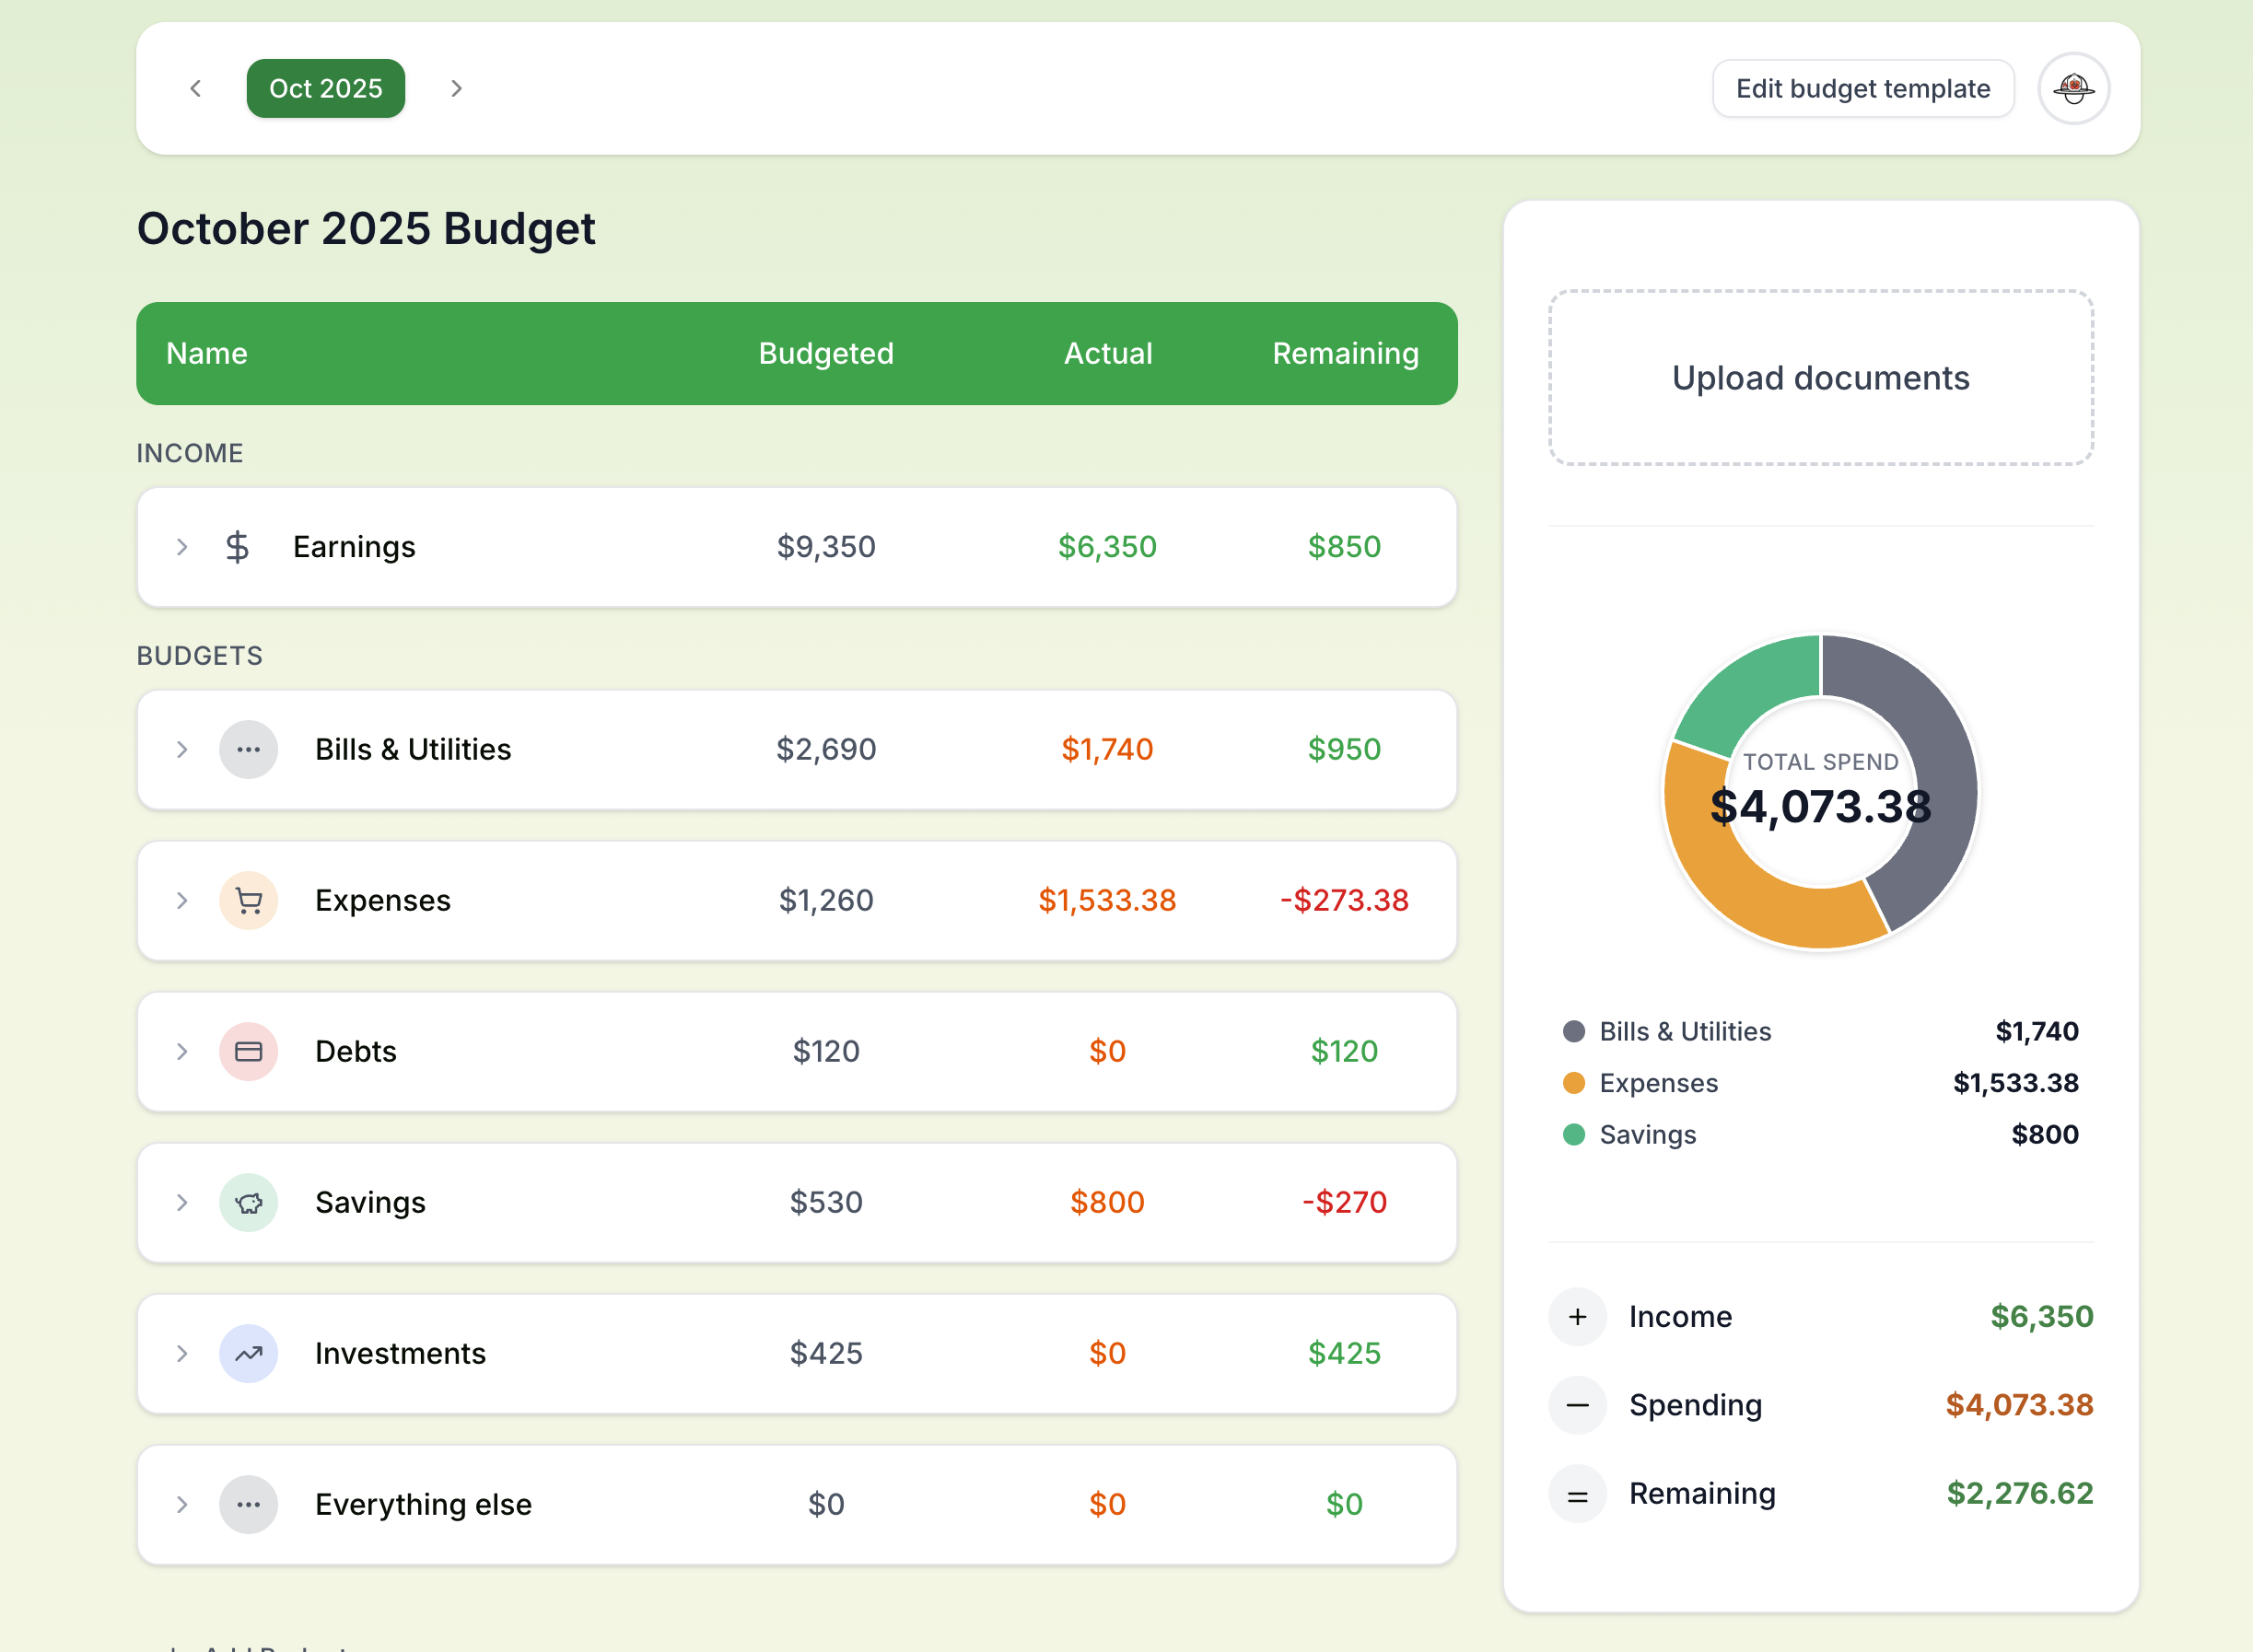This screenshot has height=1652, width=2253.
Task: Select the Oct 2025 month button
Action: pos(325,88)
